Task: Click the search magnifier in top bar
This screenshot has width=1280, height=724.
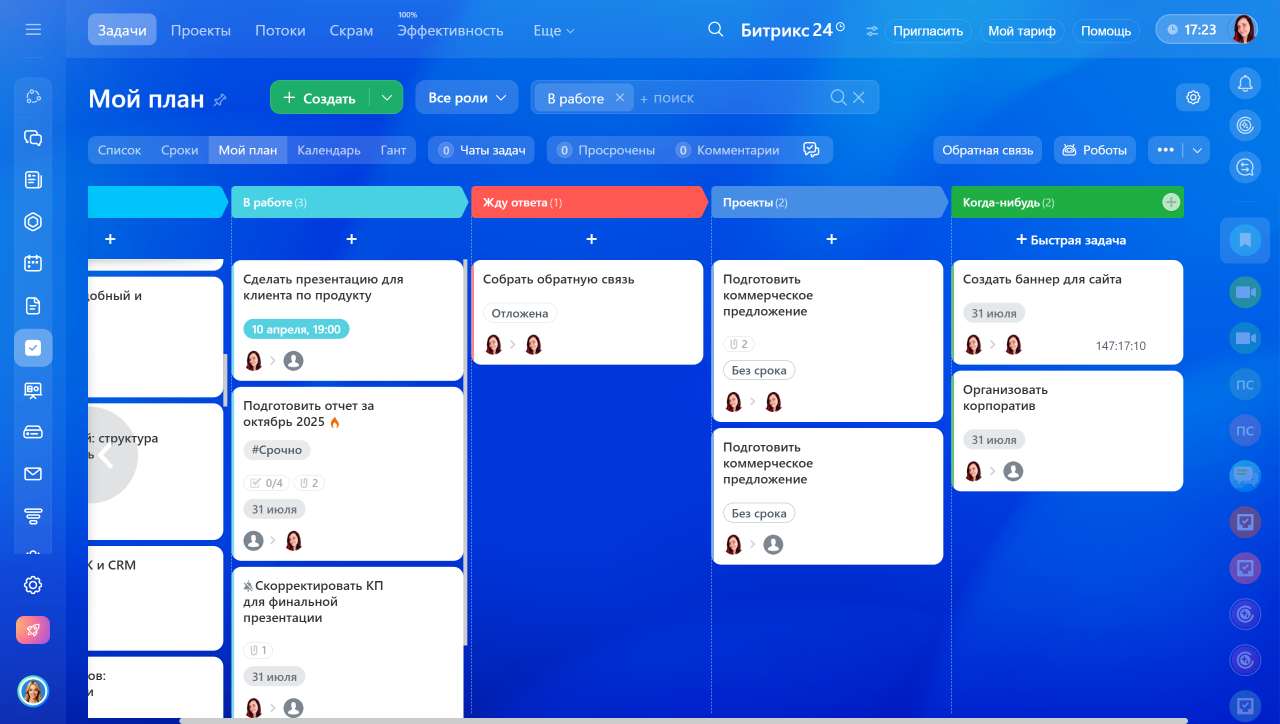Action: (715, 30)
